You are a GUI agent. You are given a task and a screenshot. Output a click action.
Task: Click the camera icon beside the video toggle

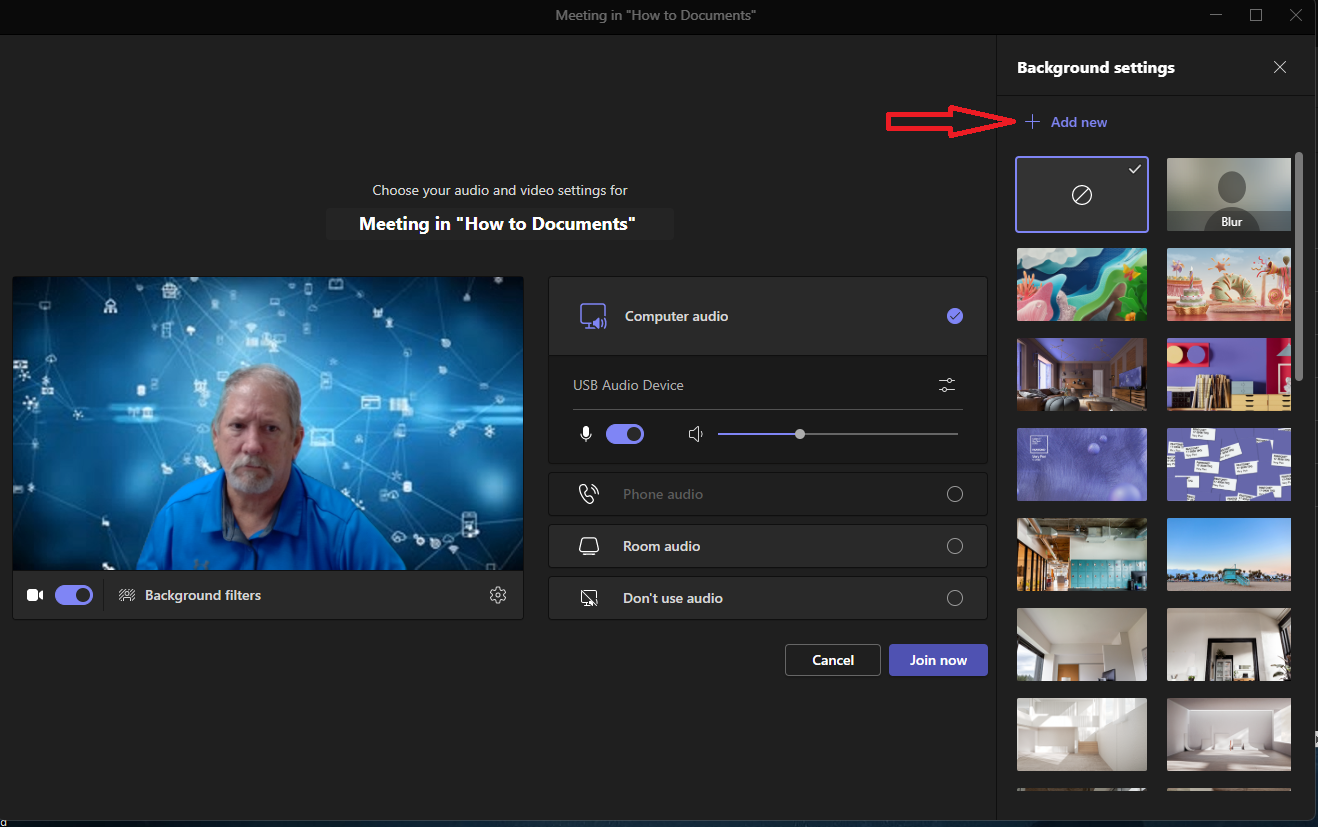pyautogui.click(x=35, y=595)
